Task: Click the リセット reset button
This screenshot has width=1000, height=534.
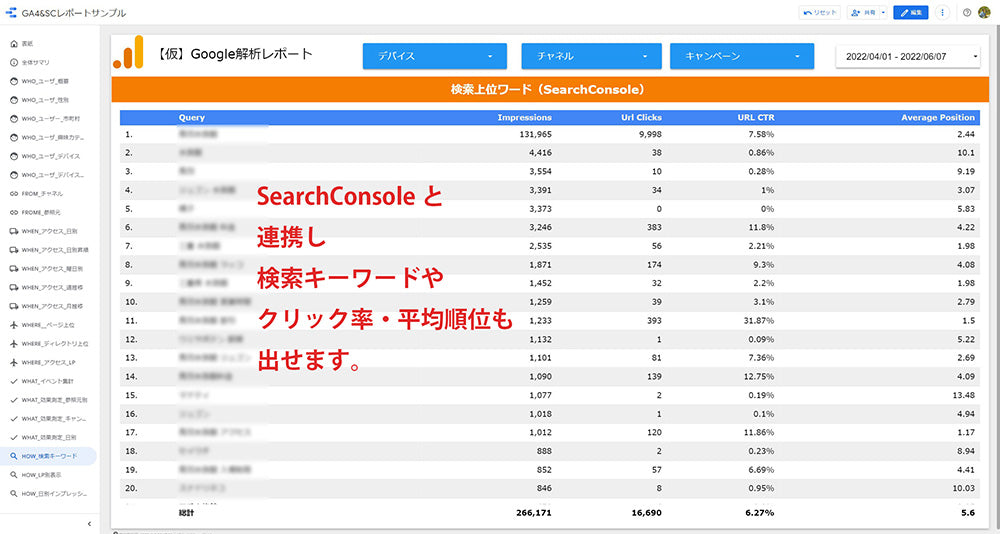Action: point(820,12)
